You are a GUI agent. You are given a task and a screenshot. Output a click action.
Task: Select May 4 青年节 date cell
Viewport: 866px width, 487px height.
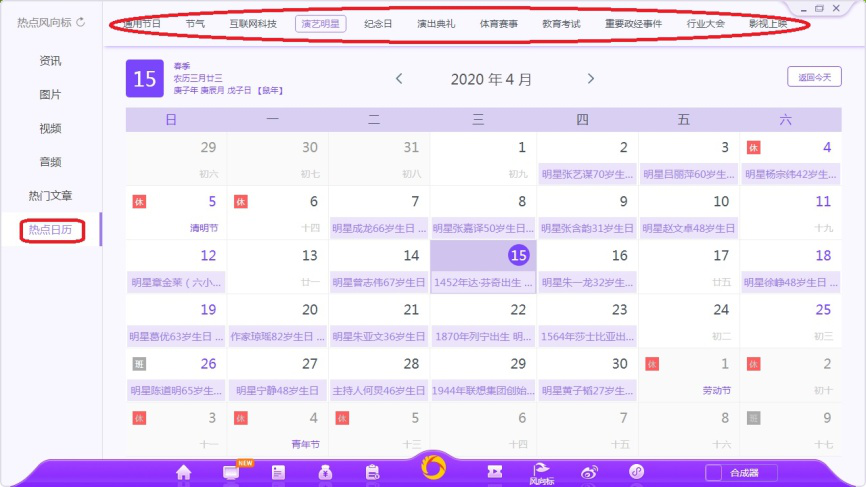tap(277, 429)
